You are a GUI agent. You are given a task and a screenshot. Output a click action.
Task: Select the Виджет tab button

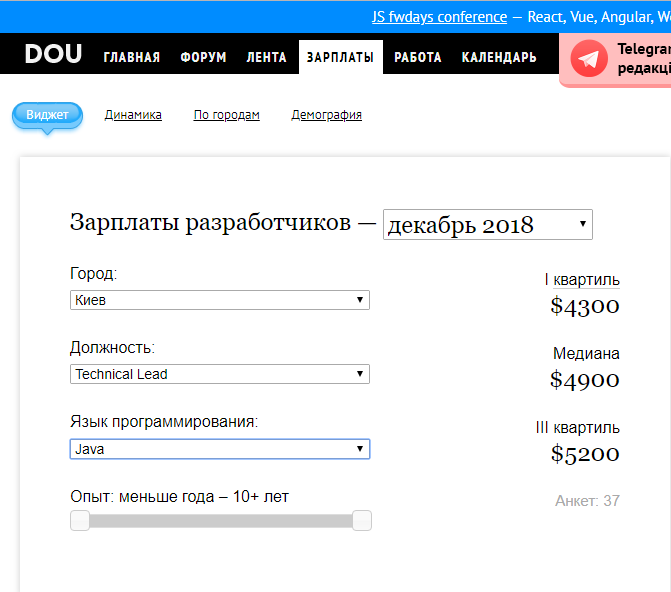pos(47,115)
